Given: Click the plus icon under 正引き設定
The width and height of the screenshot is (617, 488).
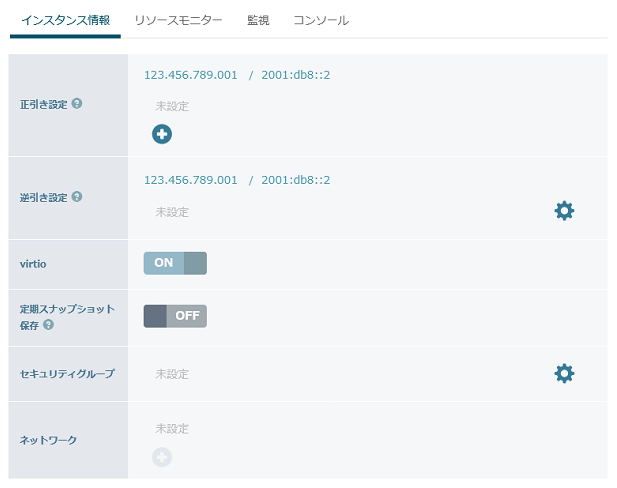Looking at the screenshot, I should 162,134.
